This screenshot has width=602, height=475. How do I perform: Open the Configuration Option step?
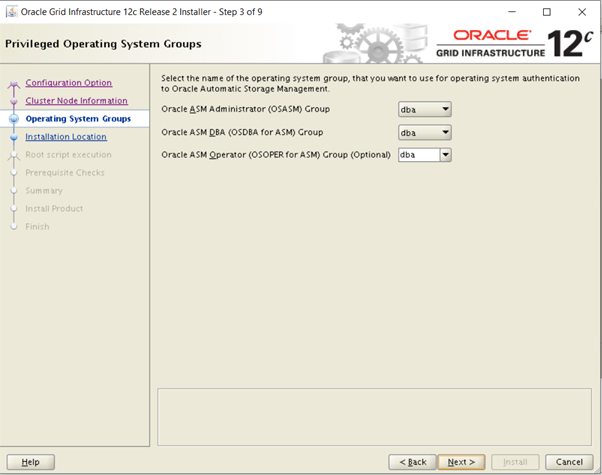pos(68,83)
